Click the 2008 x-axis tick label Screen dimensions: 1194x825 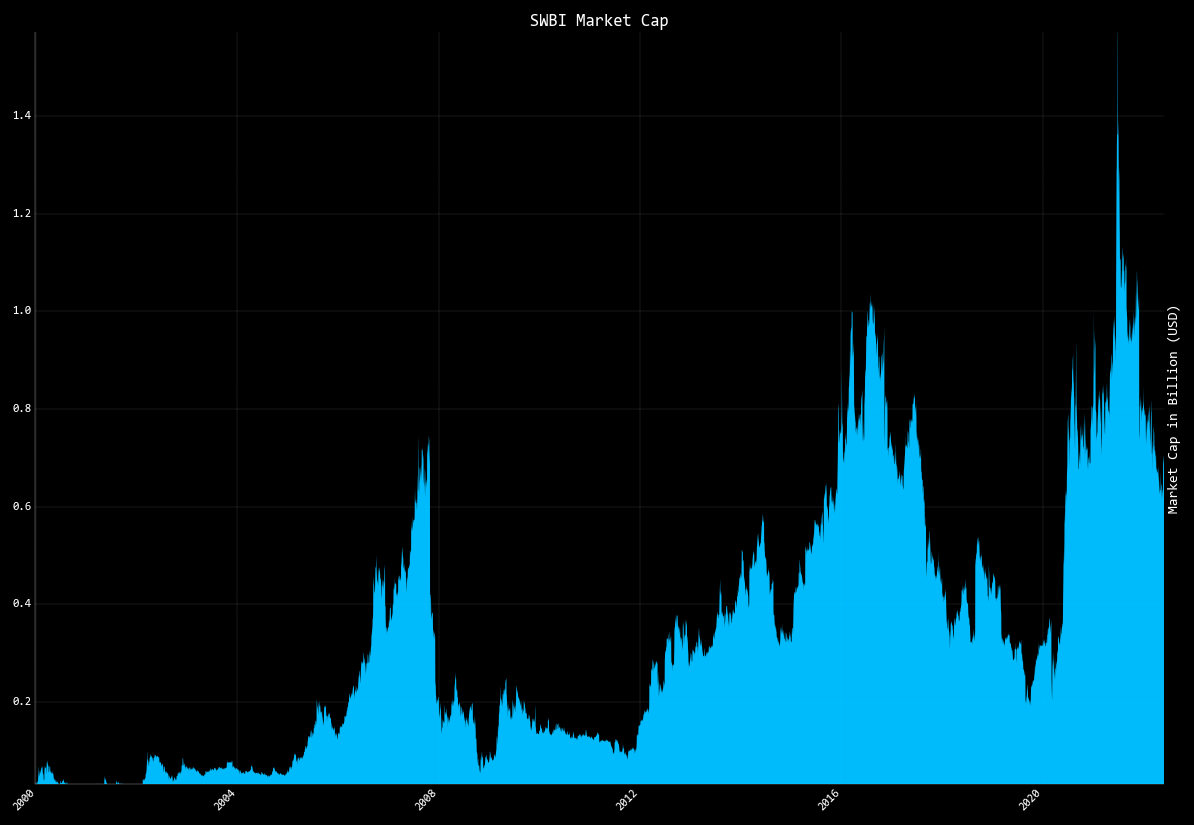[427, 799]
